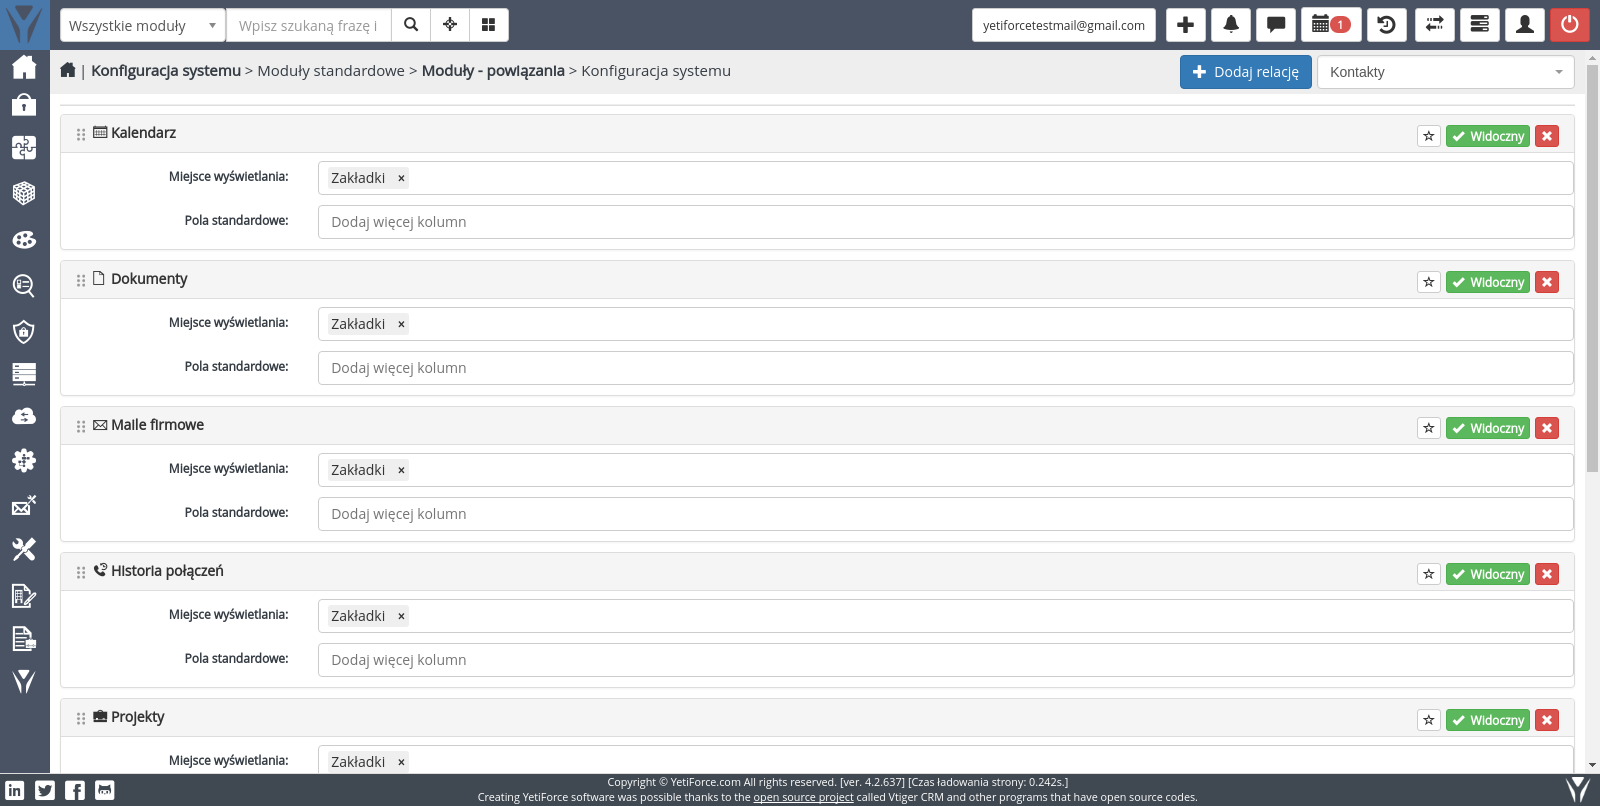Toggle Widoczny visibility for Dokumenty
Screen dimensions: 1600x806
tap(1487, 282)
